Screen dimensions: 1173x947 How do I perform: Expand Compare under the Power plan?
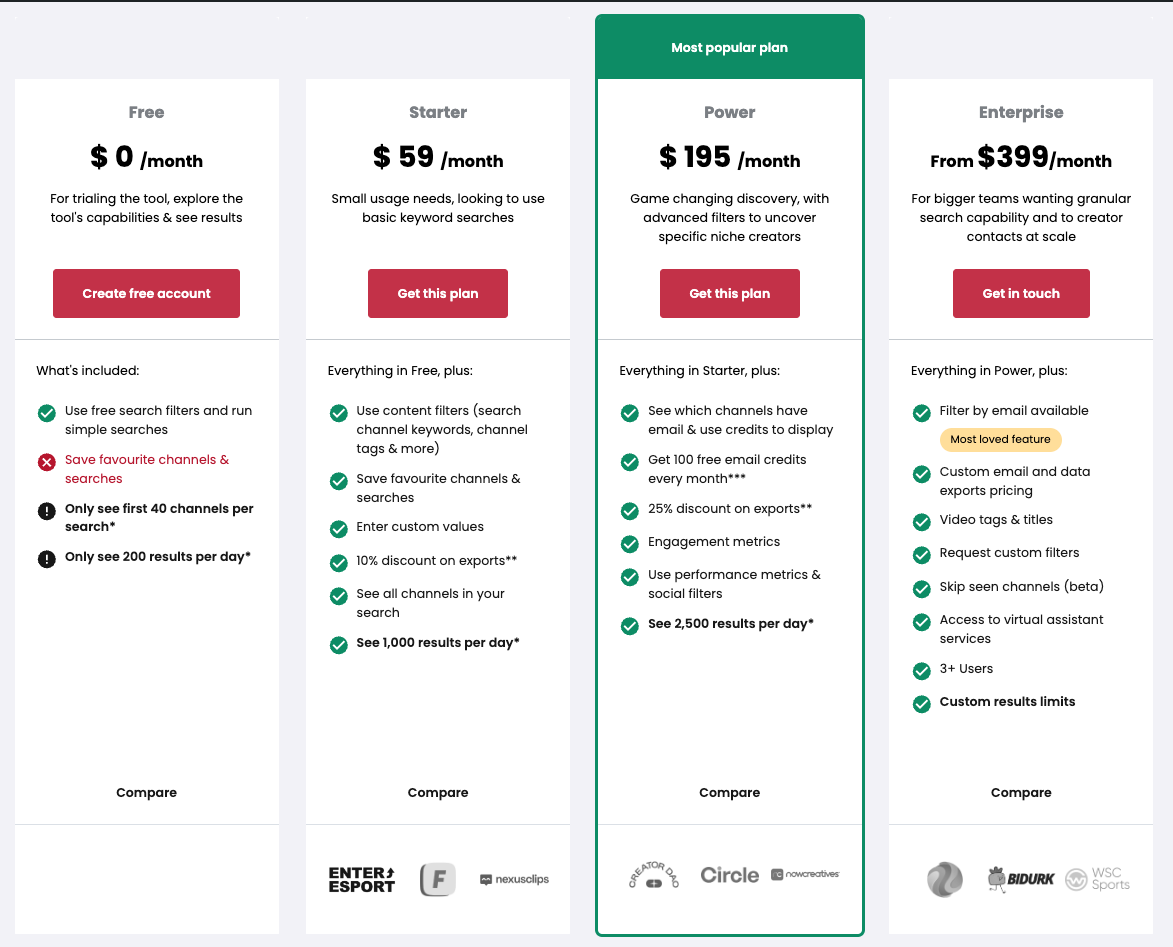pos(730,792)
